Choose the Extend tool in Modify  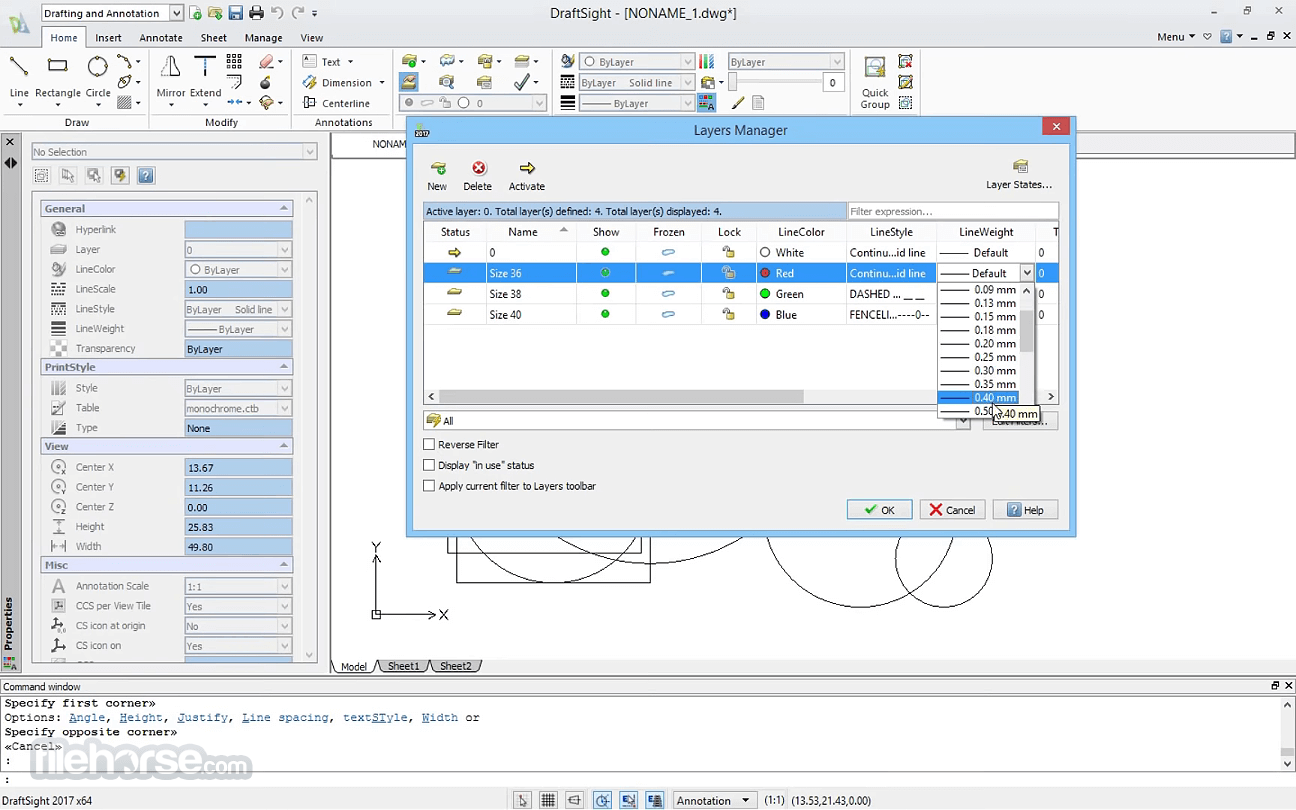tap(205, 78)
